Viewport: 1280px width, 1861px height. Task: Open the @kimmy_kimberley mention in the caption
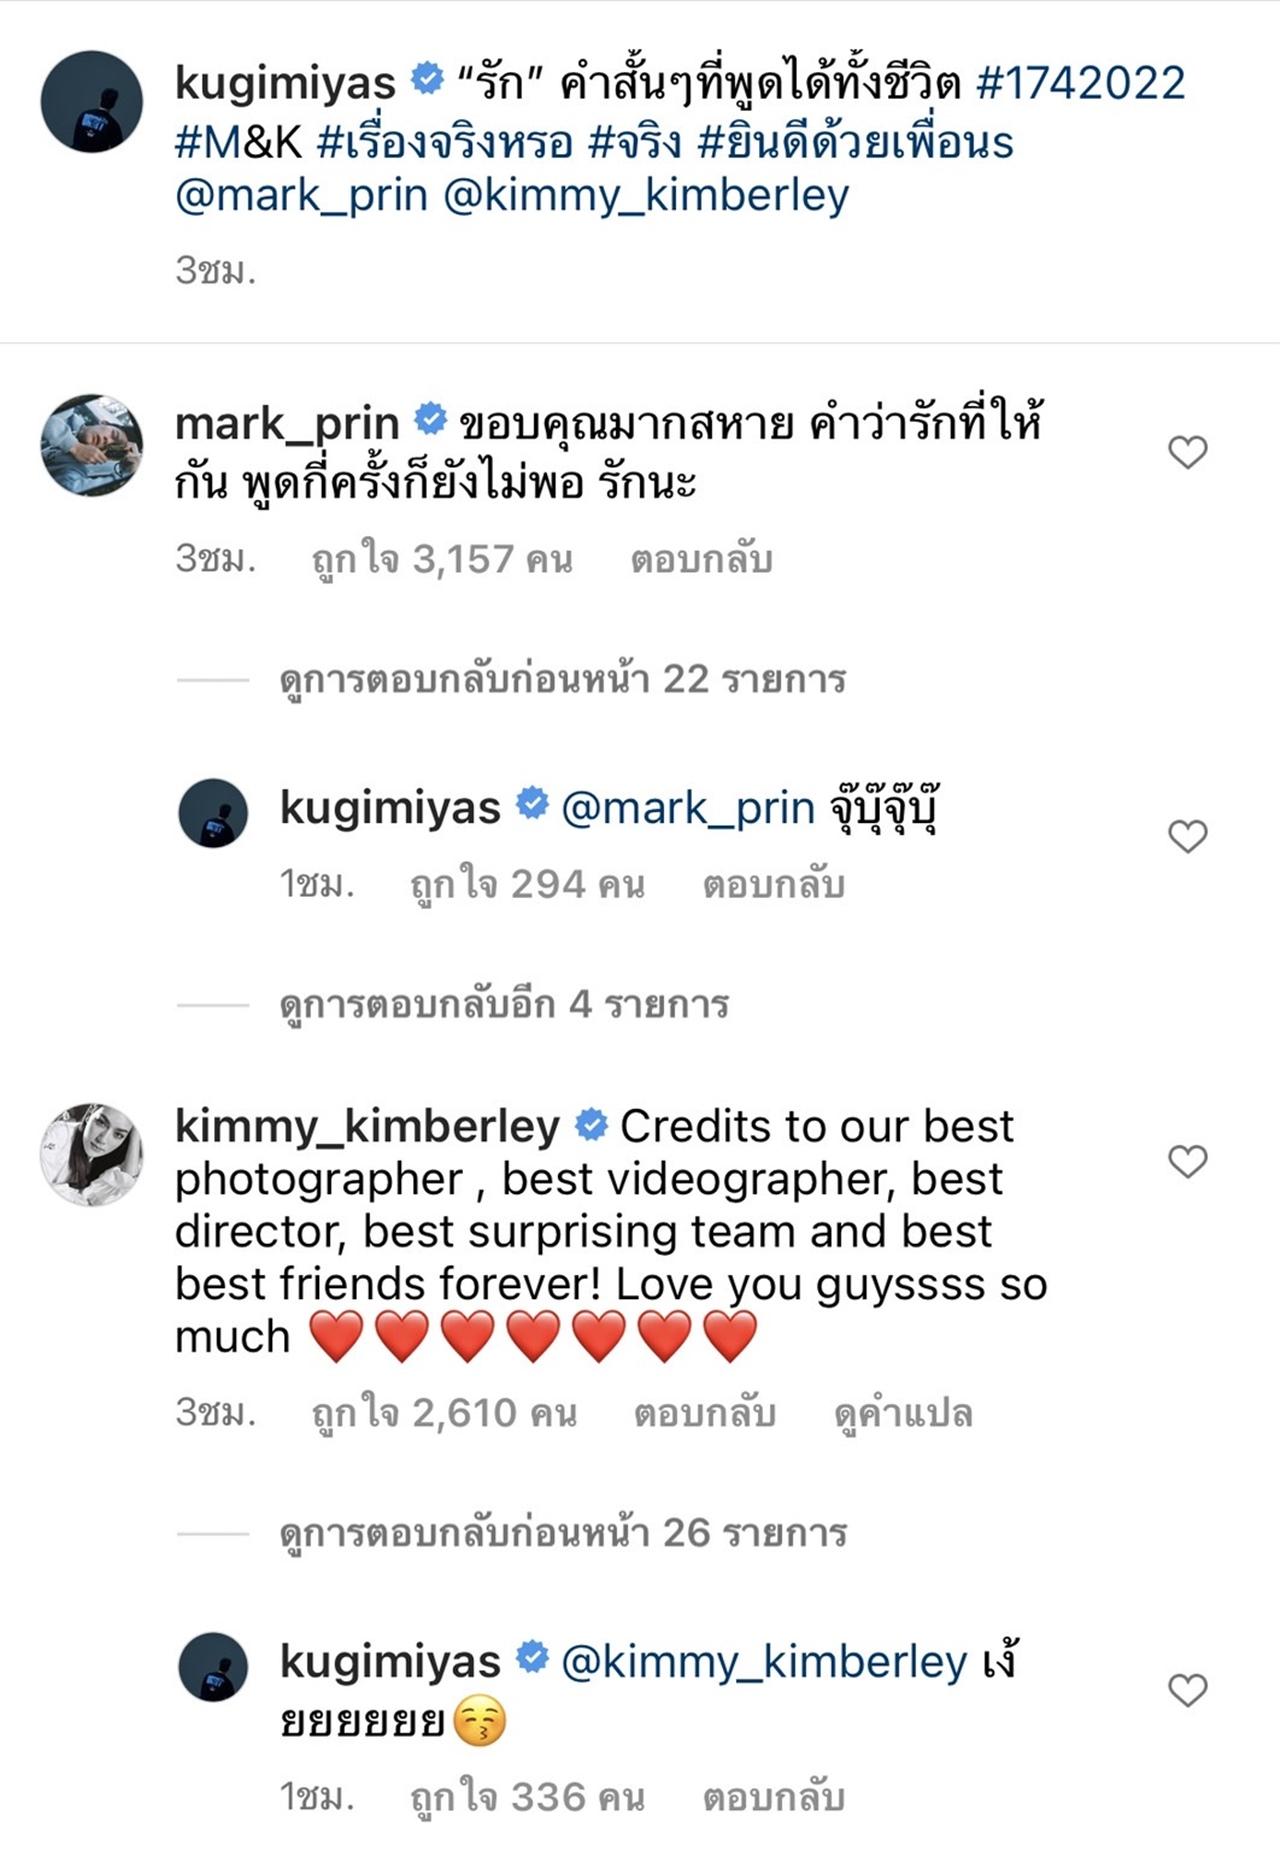(645, 195)
